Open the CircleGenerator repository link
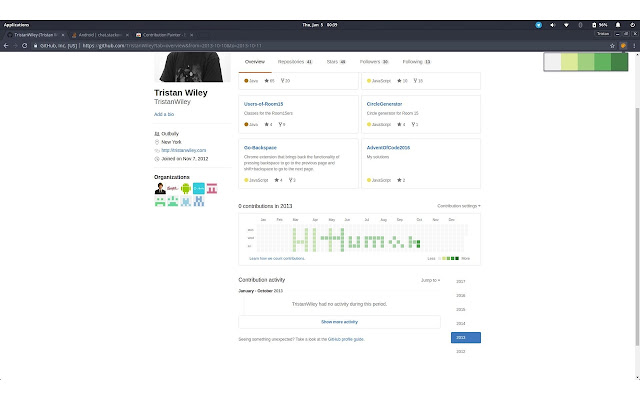The width and height of the screenshot is (640, 400). click(384, 104)
